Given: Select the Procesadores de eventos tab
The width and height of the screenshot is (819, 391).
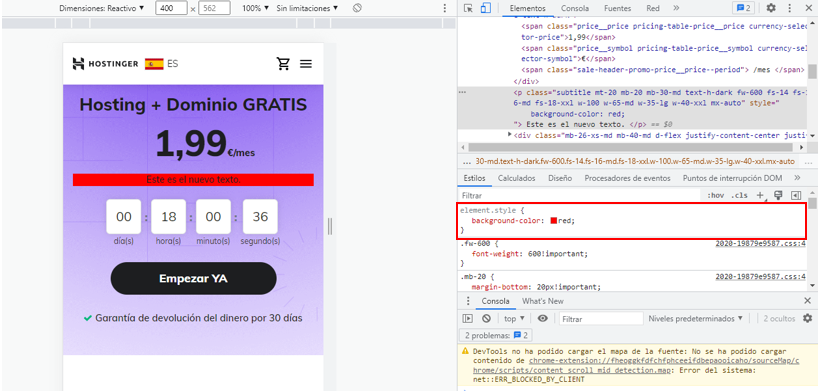Looking at the screenshot, I should [627, 178].
